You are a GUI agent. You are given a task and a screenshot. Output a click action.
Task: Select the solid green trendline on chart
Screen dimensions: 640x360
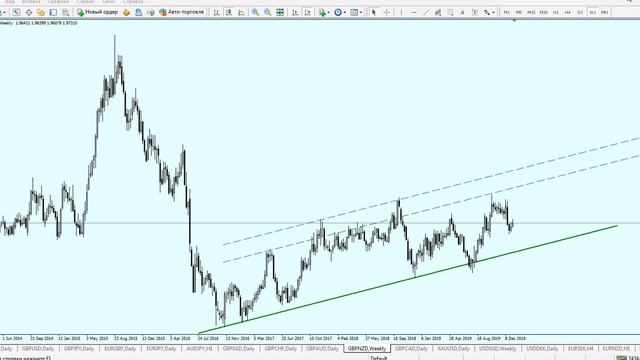(x=408, y=279)
